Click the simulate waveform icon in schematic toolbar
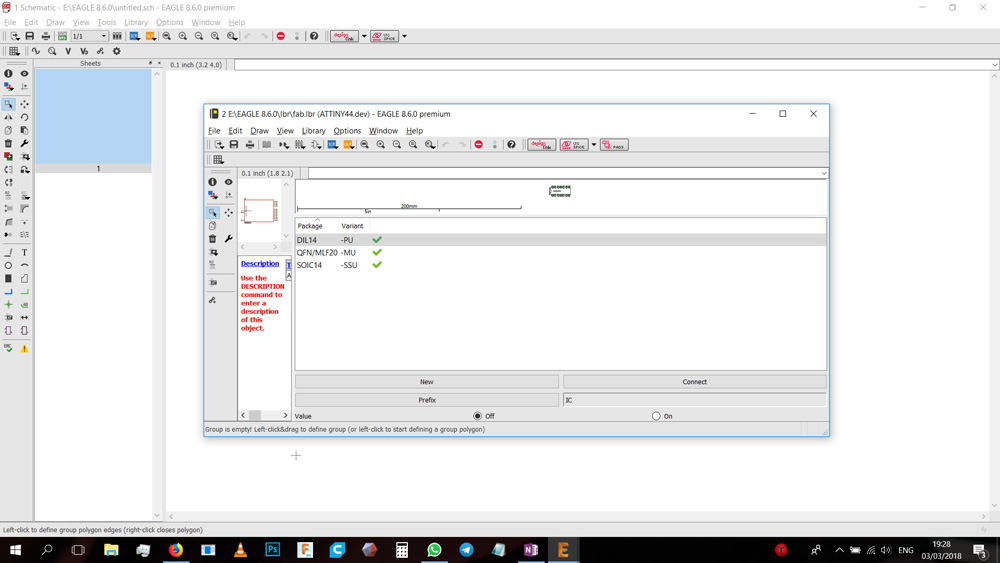The image size is (1000, 563). (36, 51)
